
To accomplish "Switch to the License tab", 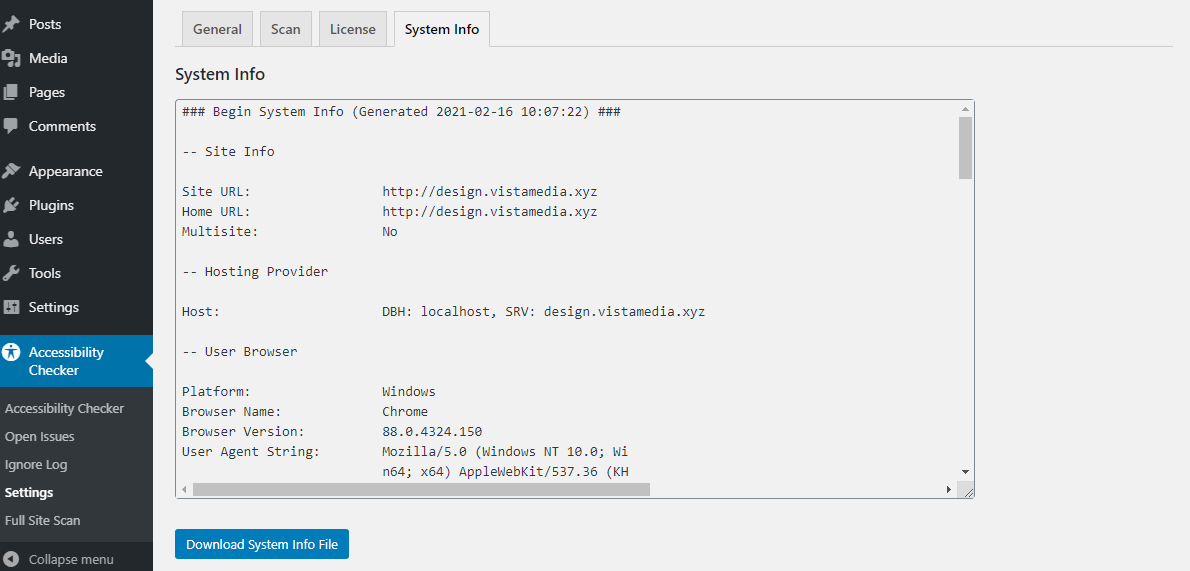I will [x=353, y=30].
